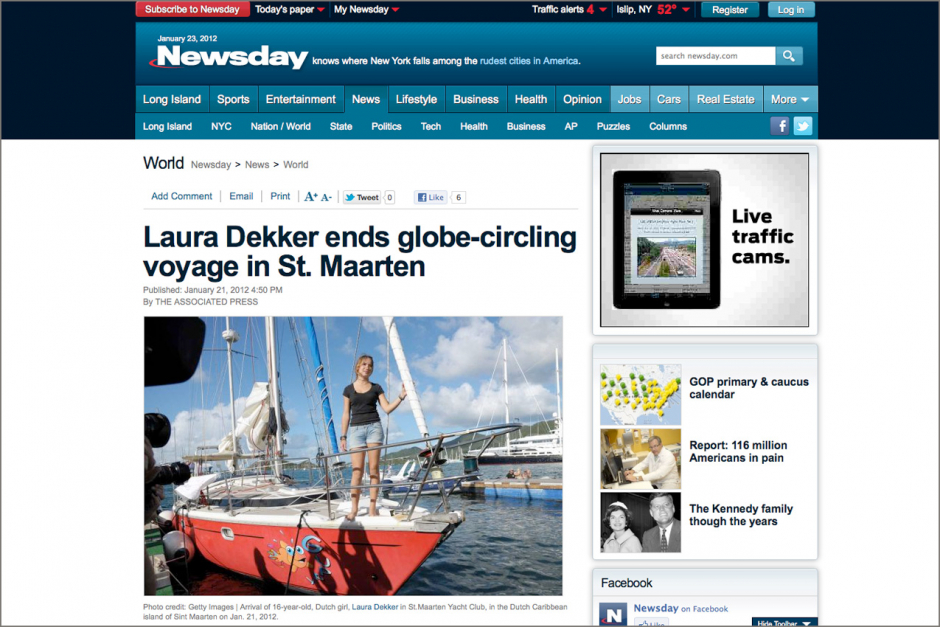
Task: Click the Subscribe to Newsday button
Action: coord(192,10)
